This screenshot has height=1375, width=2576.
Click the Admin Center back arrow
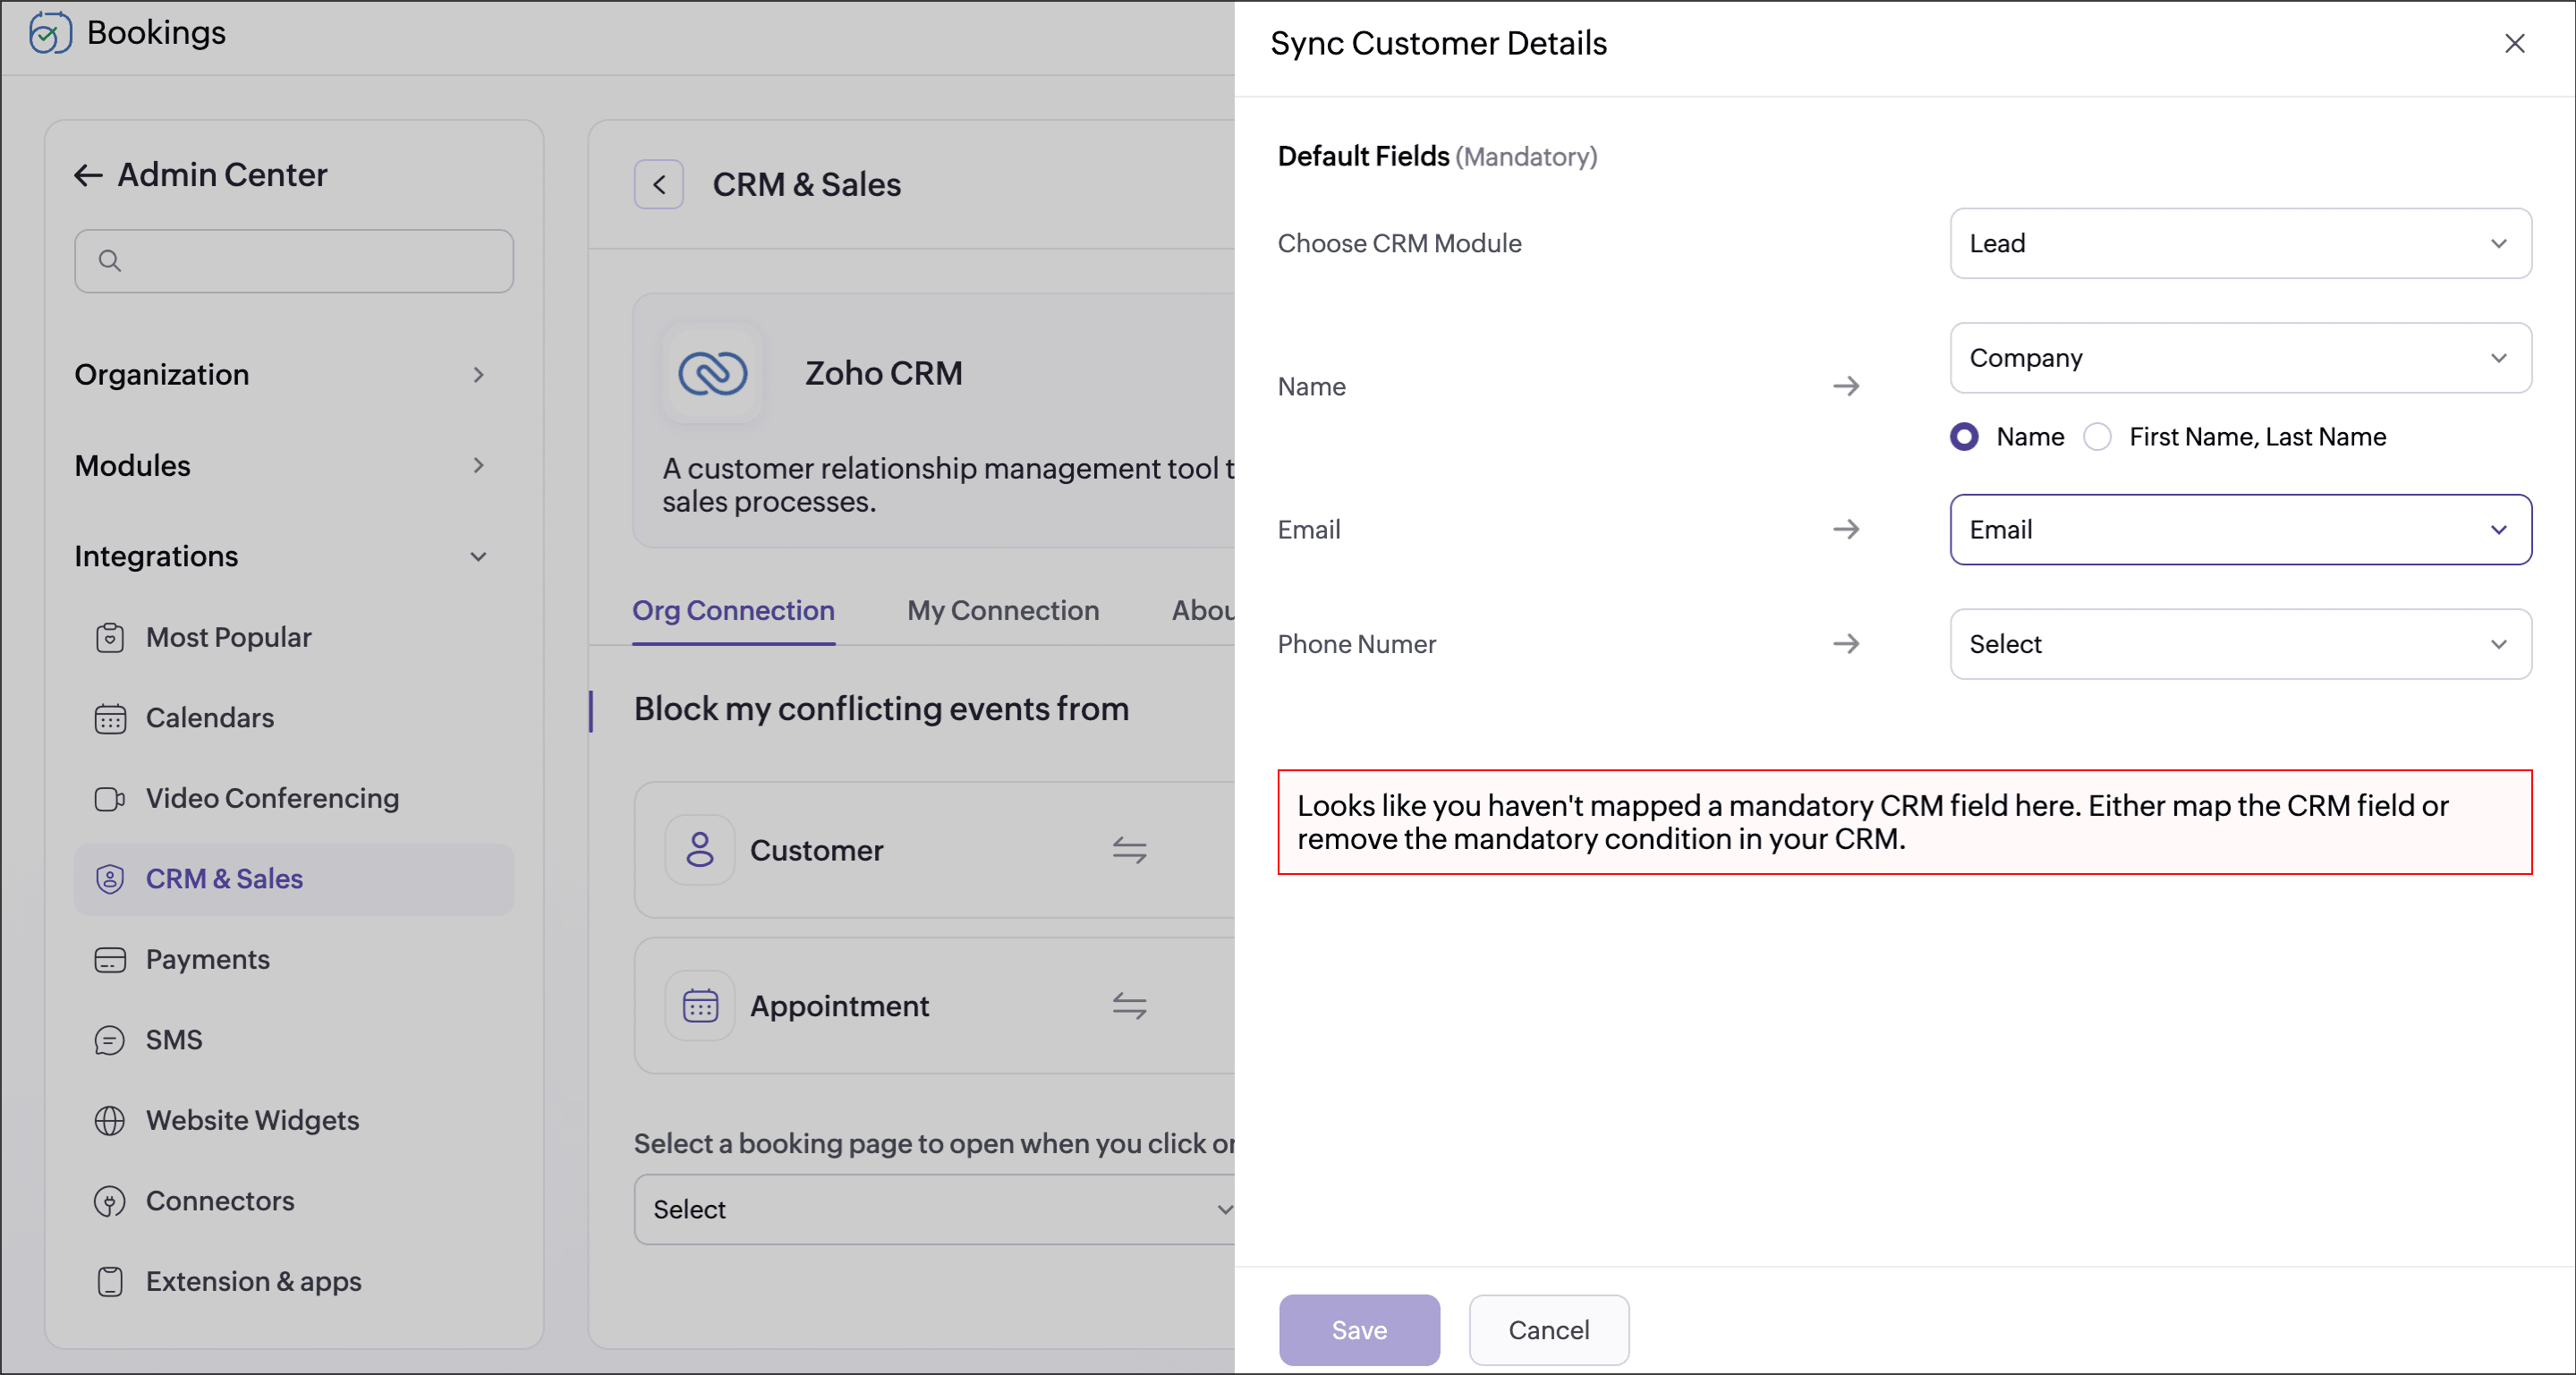click(x=88, y=175)
